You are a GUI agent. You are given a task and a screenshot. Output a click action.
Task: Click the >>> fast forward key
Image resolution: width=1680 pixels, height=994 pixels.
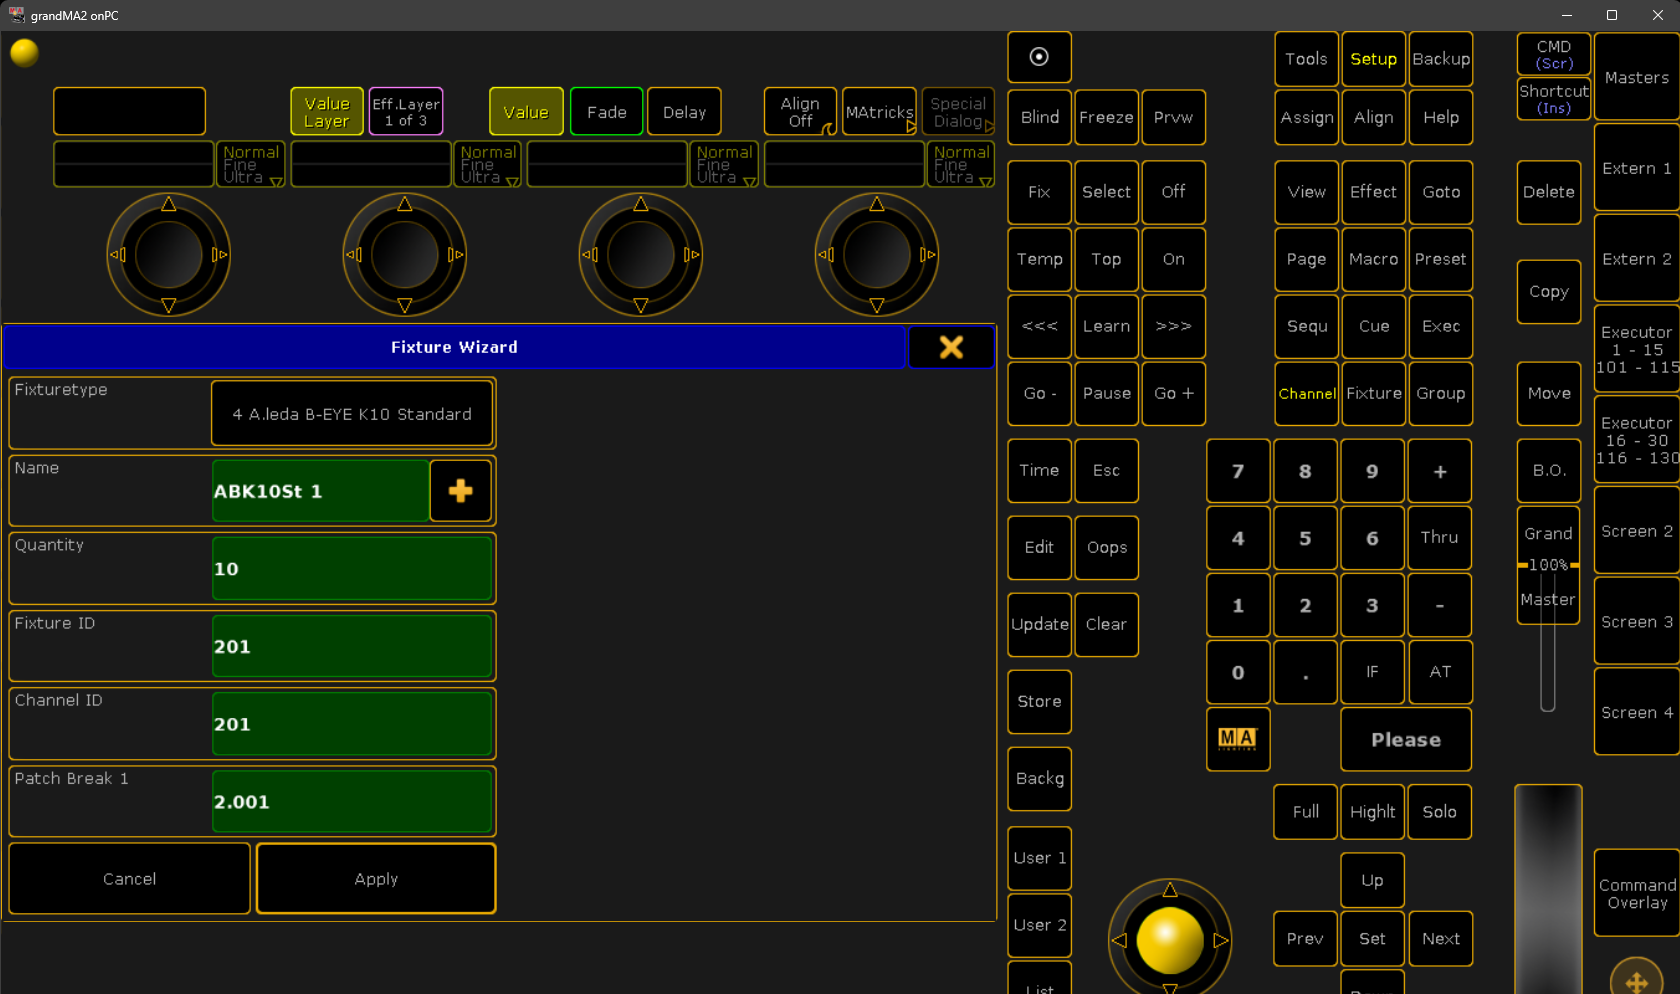1173,326
